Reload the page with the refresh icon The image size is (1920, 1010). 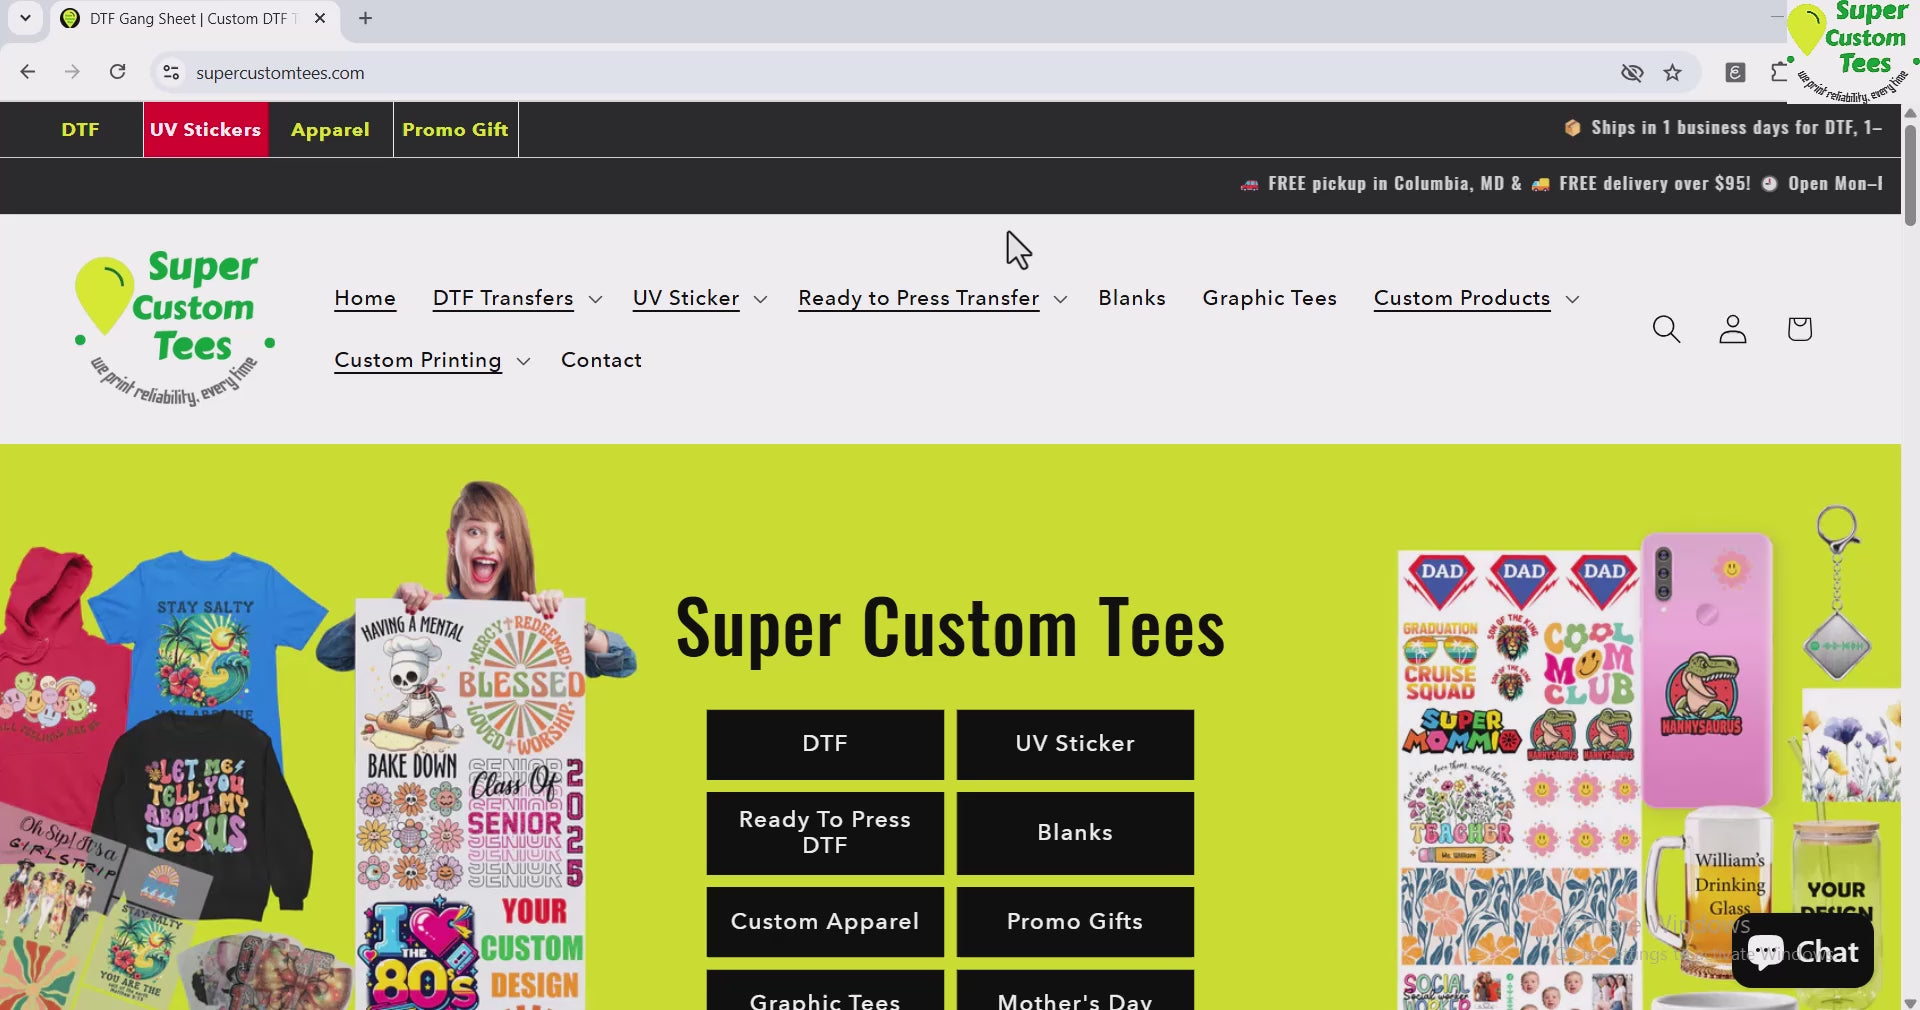(118, 72)
